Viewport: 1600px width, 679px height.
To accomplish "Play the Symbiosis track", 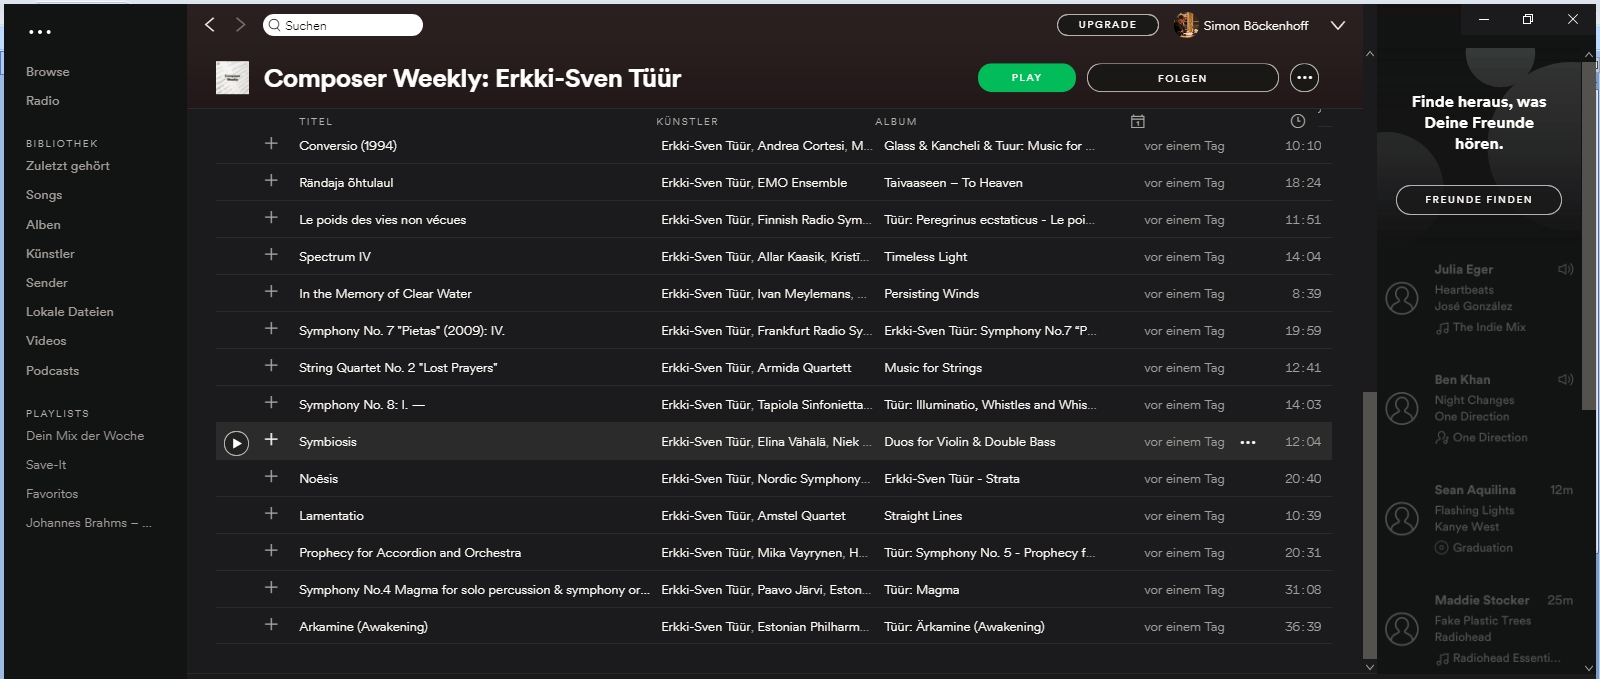I will [x=236, y=442].
